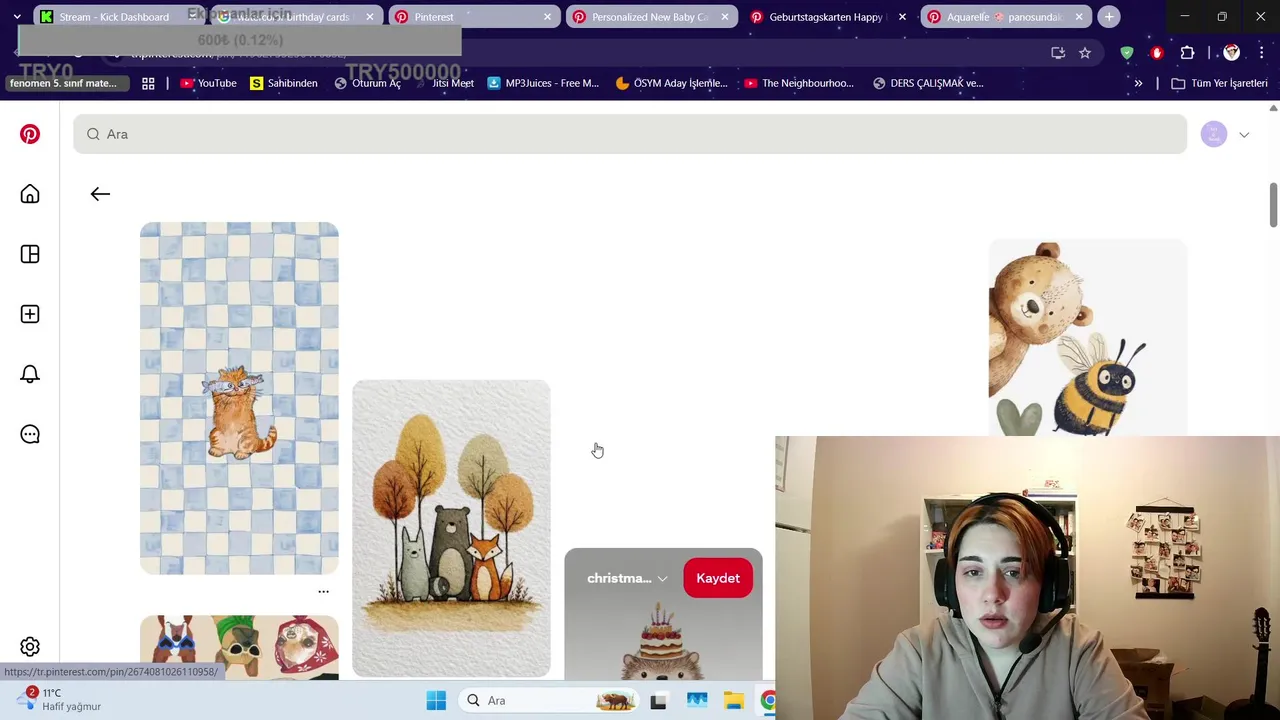Go to the Home feed icon in sidebar
The image size is (1280, 720).
30,194
